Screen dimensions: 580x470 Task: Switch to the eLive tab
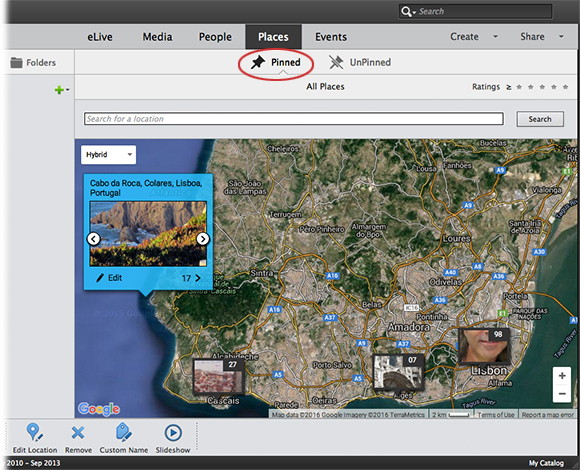100,37
